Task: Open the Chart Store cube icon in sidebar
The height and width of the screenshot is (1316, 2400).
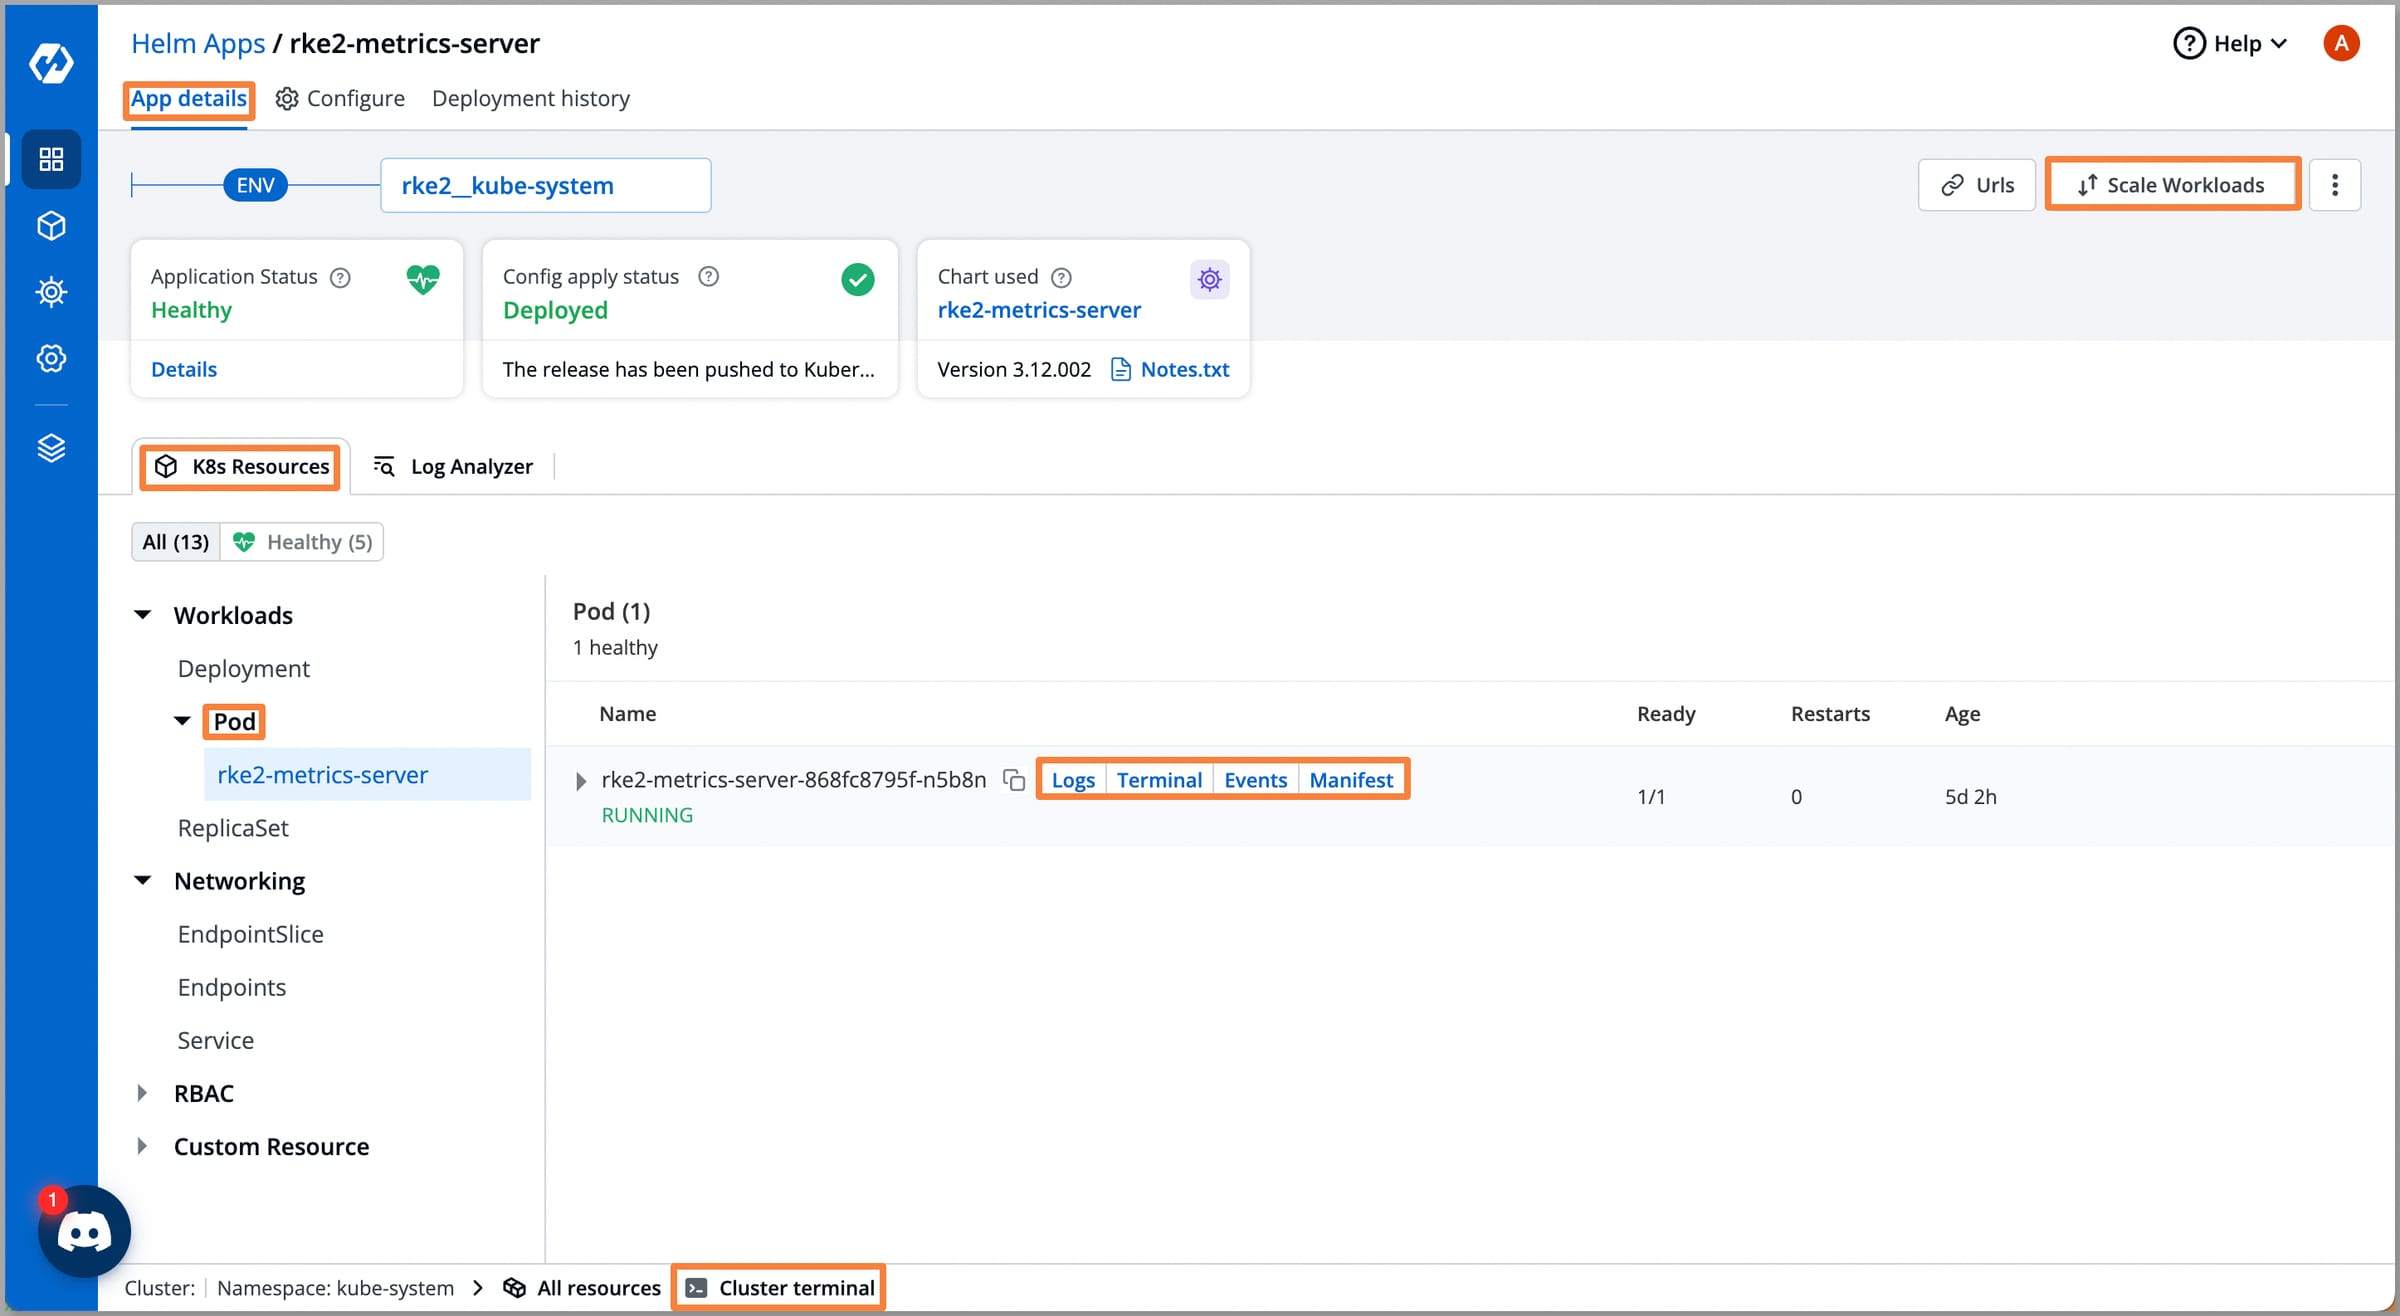Action: (50, 226)
